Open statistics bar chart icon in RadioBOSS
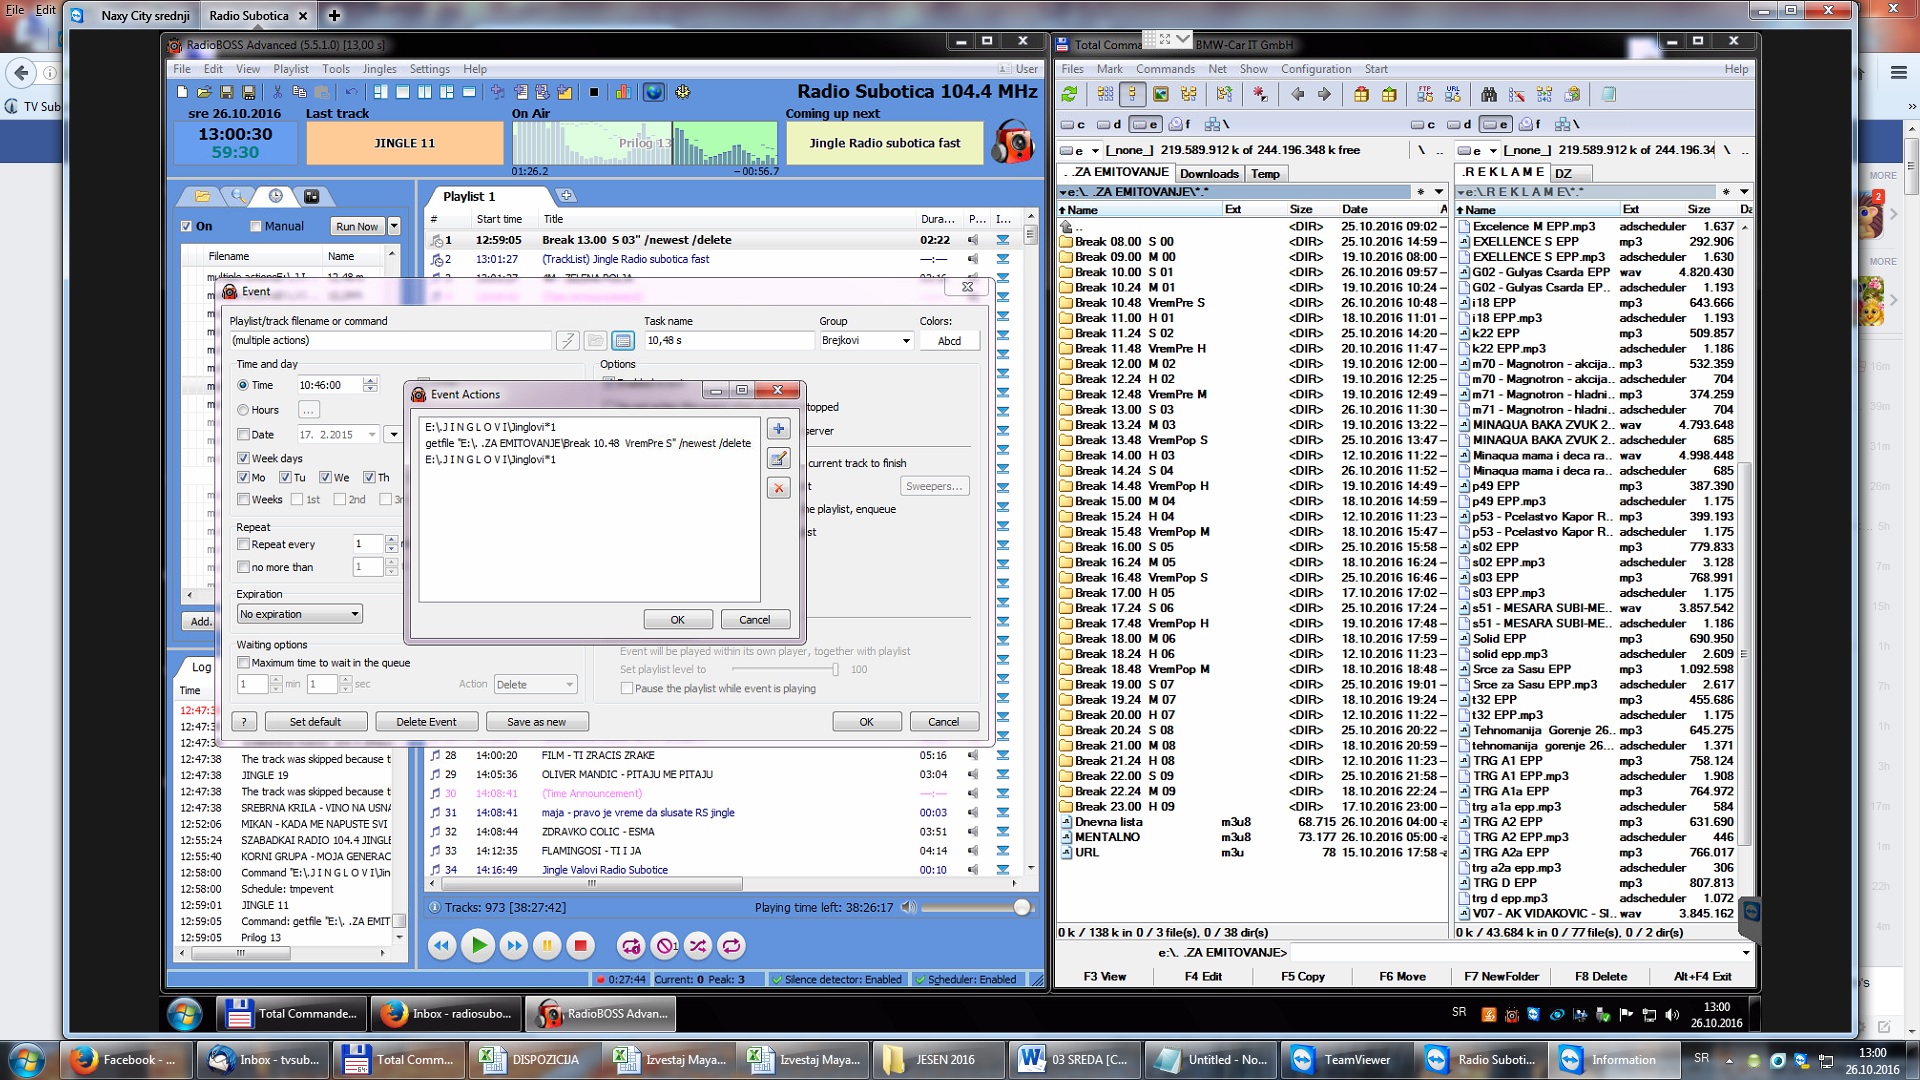The height and width of the screenshot is (1080, 1920). tap(623, 92)
